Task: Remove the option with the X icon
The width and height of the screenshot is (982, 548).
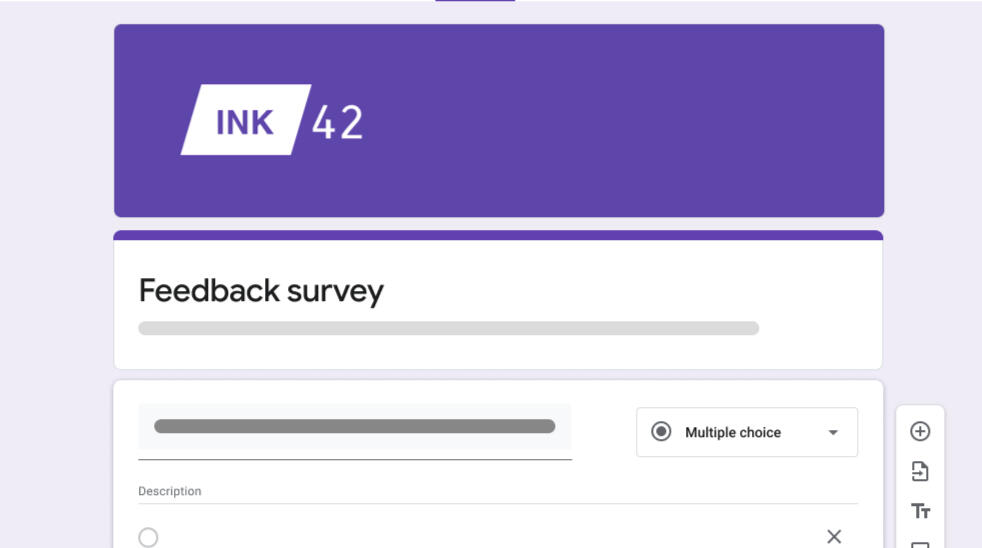Action: click(x=834, y=537)
